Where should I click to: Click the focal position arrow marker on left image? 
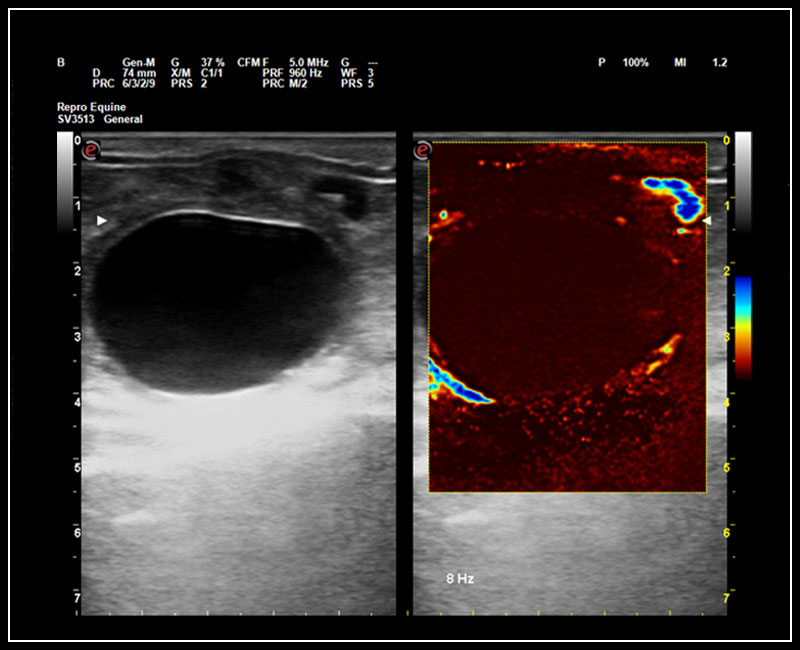(x=99, y=219)
